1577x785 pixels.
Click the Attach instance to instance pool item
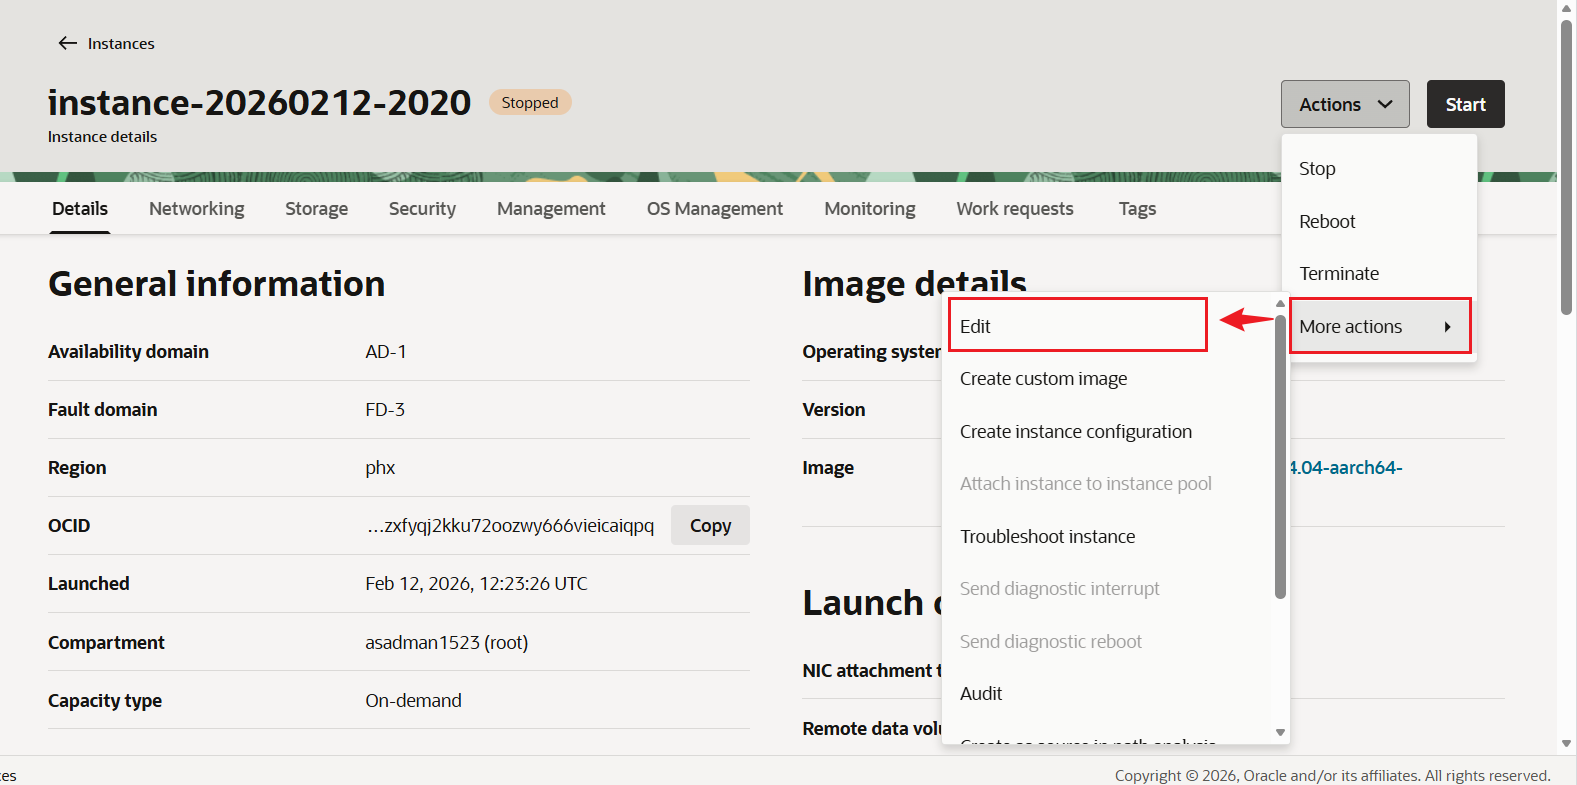coord(1108,484)
